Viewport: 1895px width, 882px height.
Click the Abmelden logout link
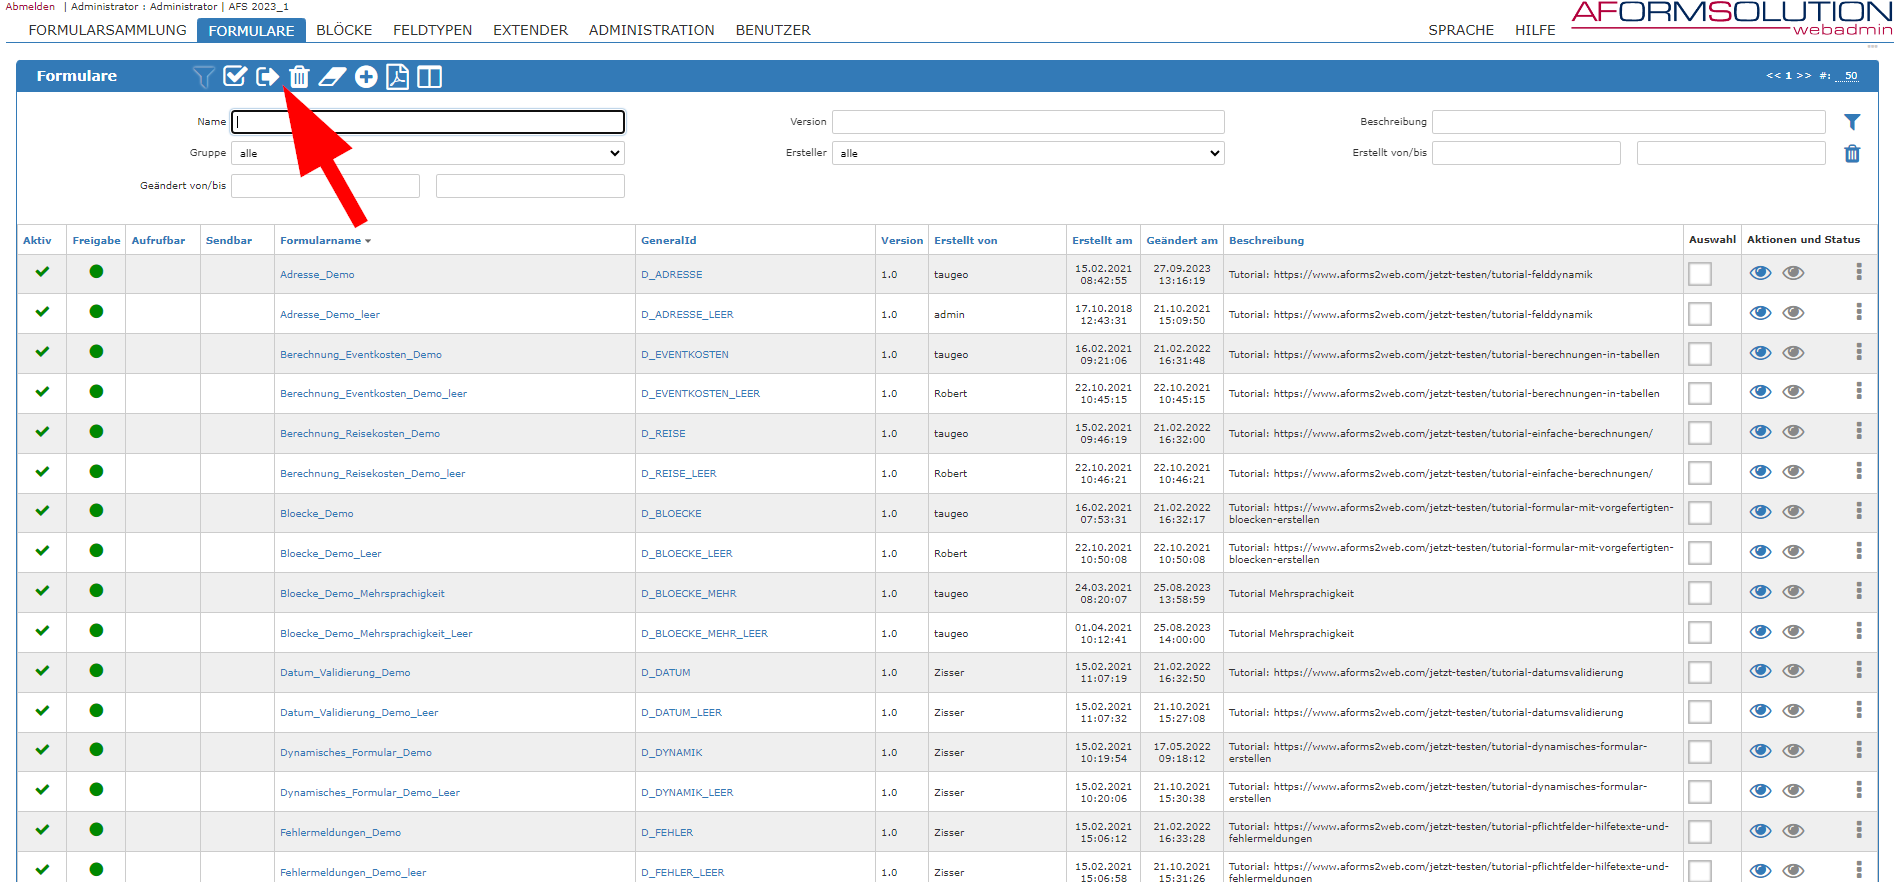point(30,7)
